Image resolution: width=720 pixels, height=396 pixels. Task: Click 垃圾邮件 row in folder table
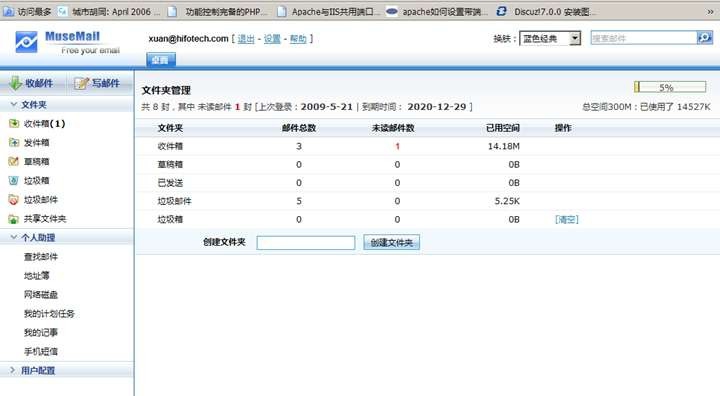(427, 201)
